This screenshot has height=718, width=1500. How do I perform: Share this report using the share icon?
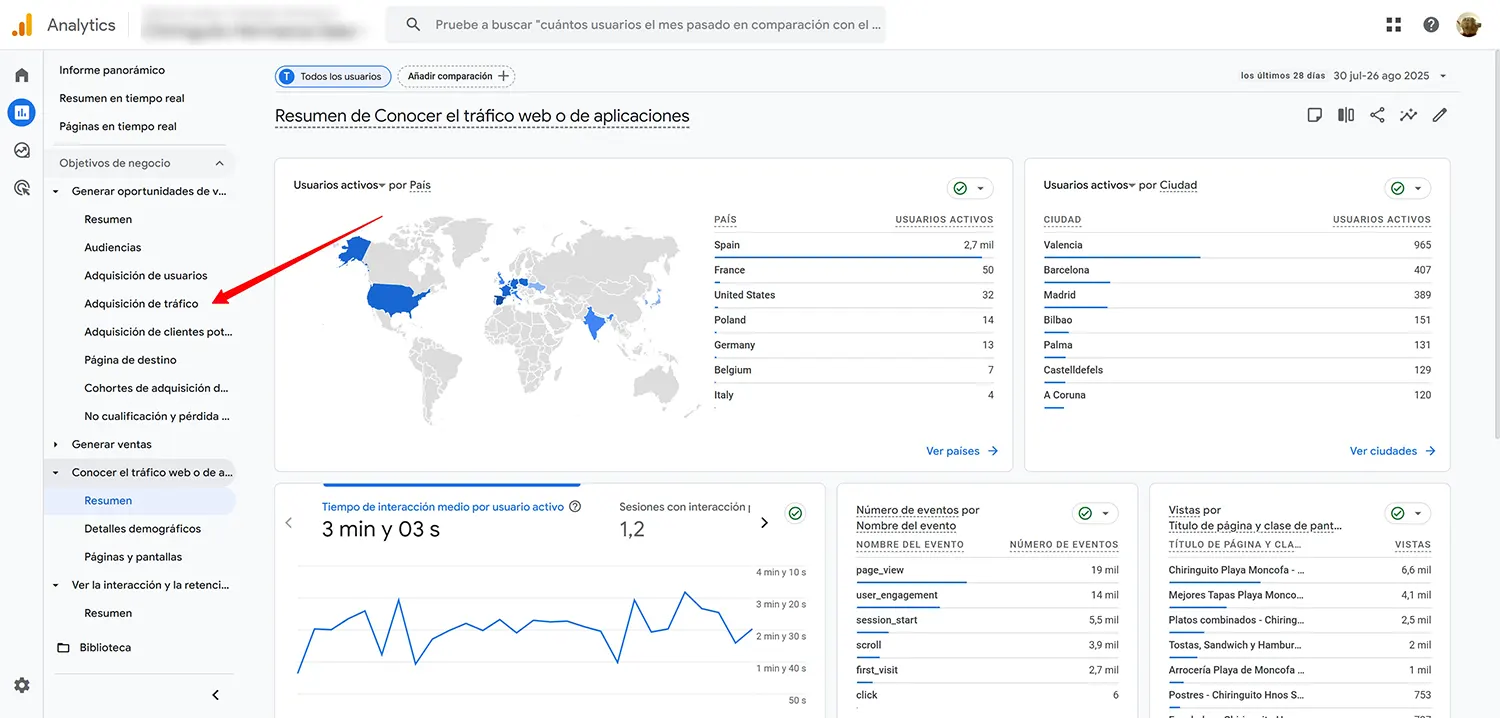point(1377,114)
